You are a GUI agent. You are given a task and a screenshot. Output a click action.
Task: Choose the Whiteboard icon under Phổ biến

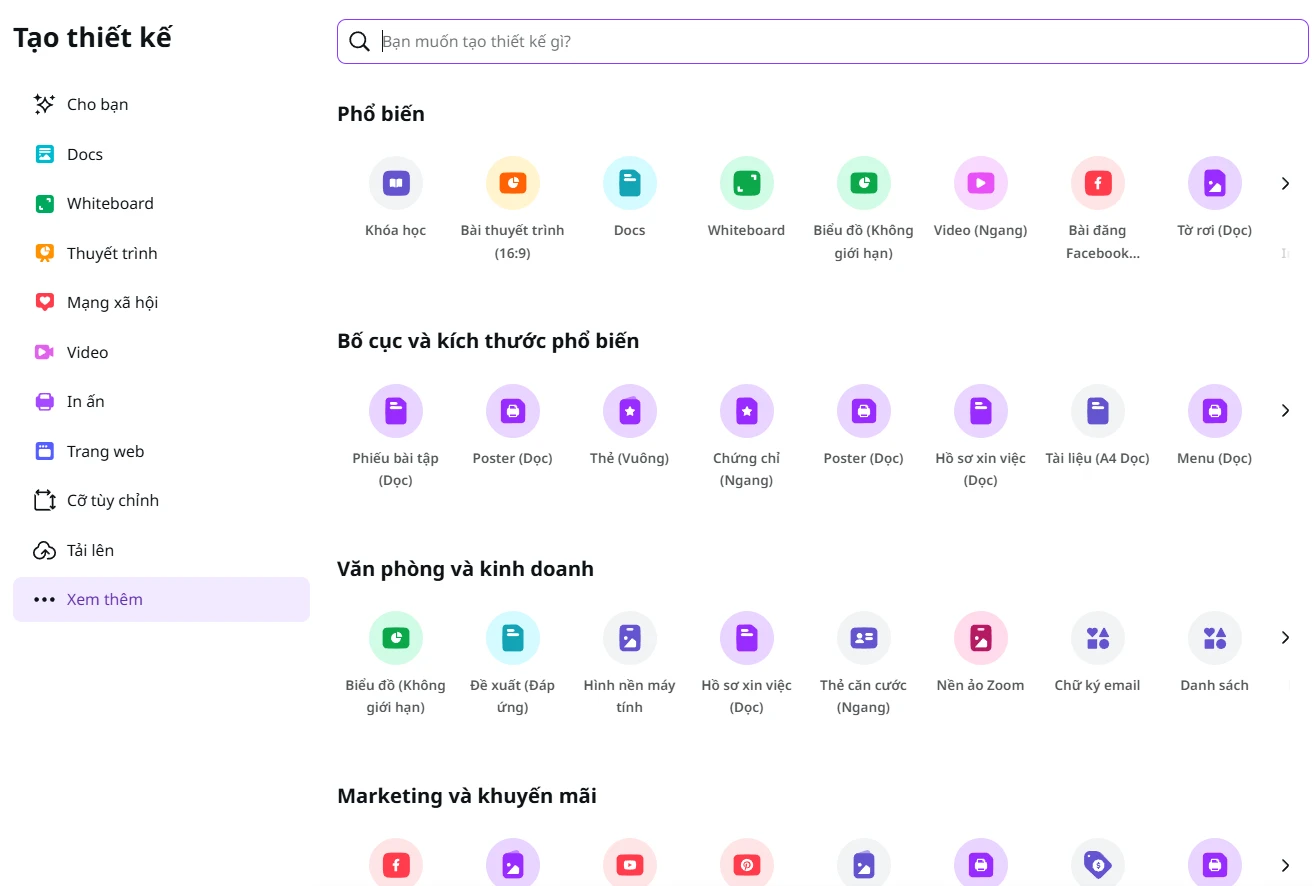747,183
